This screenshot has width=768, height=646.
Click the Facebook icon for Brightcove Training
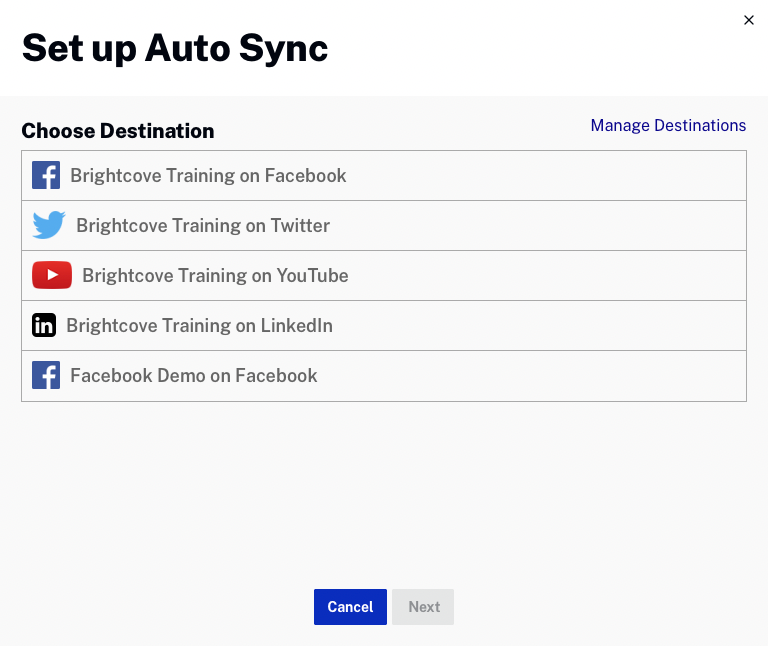46,176
